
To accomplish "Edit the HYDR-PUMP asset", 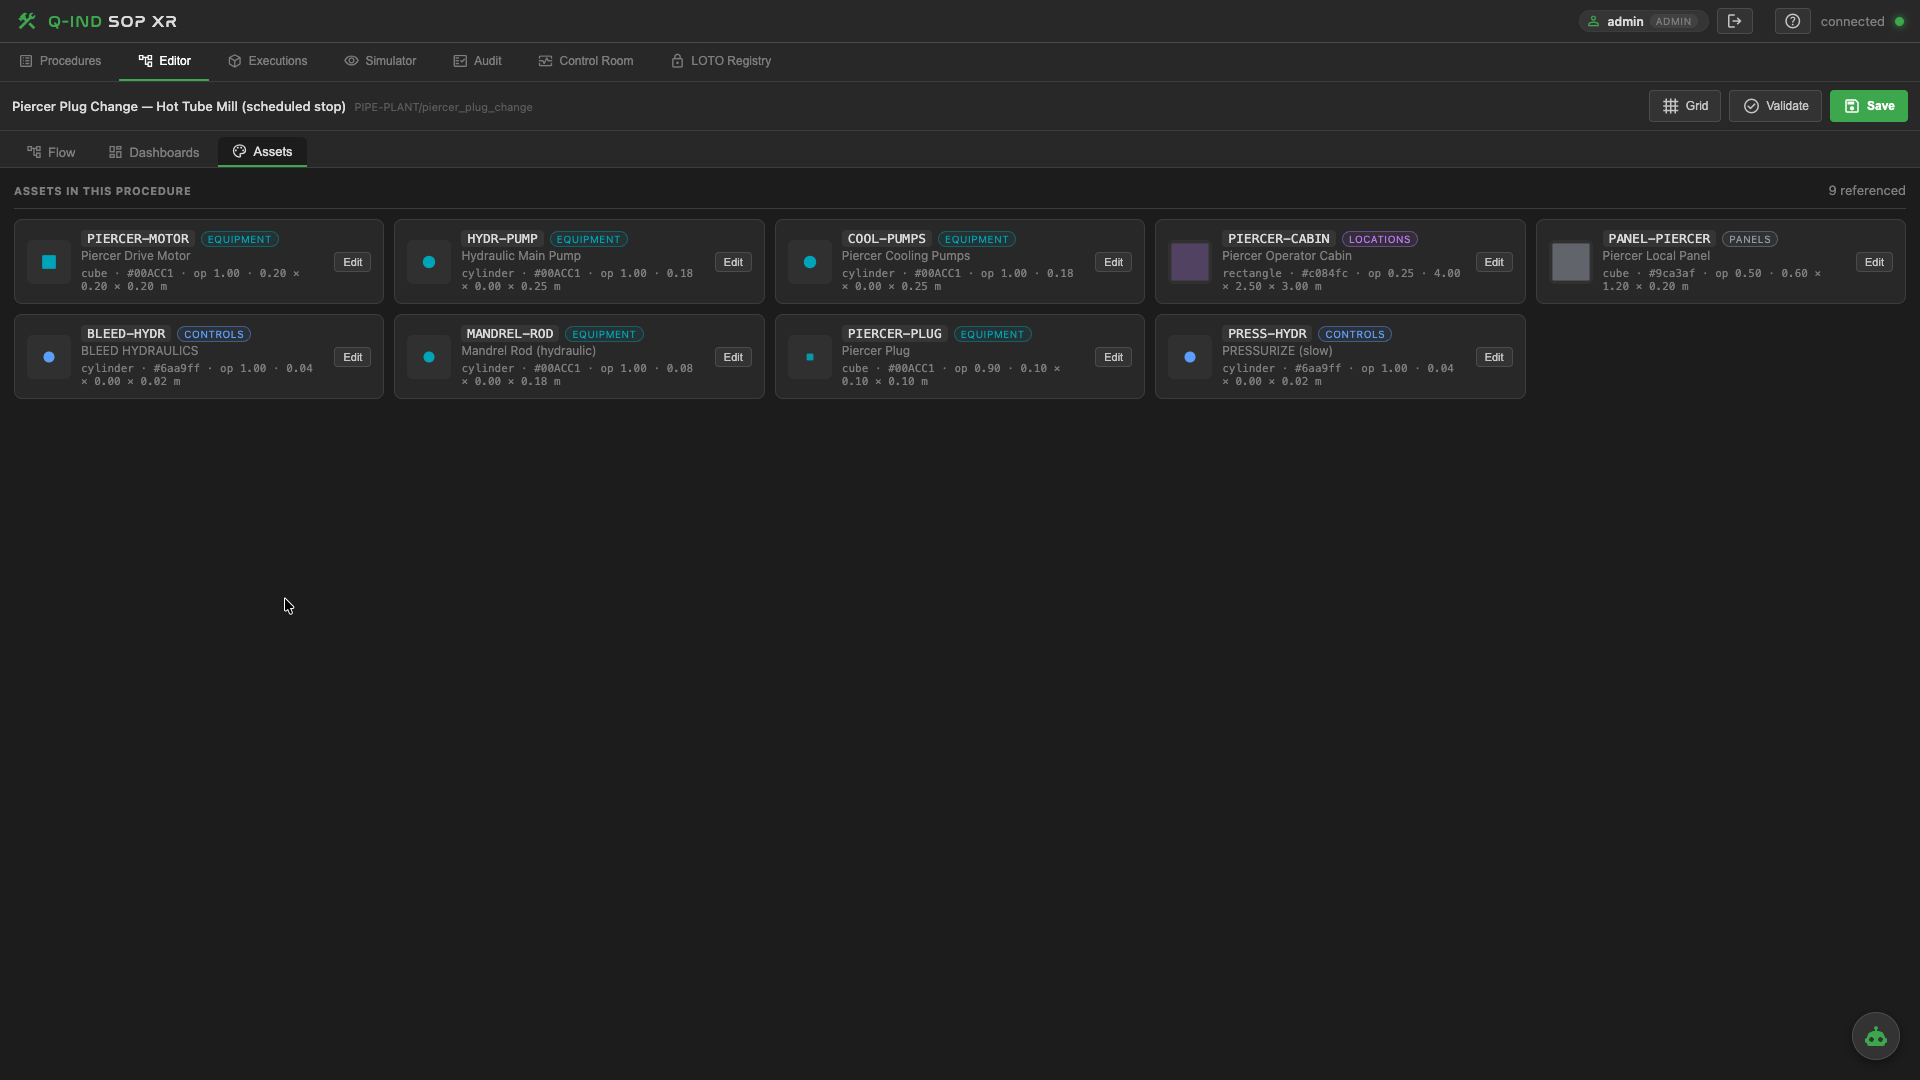I will click(733, 262).
